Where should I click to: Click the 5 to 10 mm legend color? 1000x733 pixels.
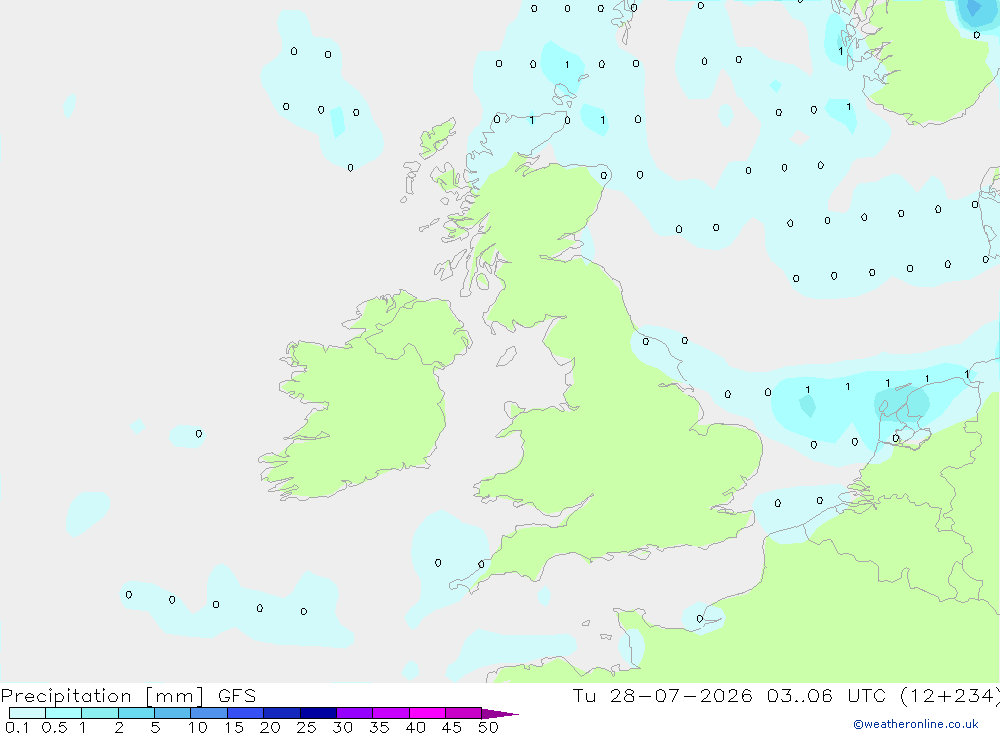tap(173, 713)
